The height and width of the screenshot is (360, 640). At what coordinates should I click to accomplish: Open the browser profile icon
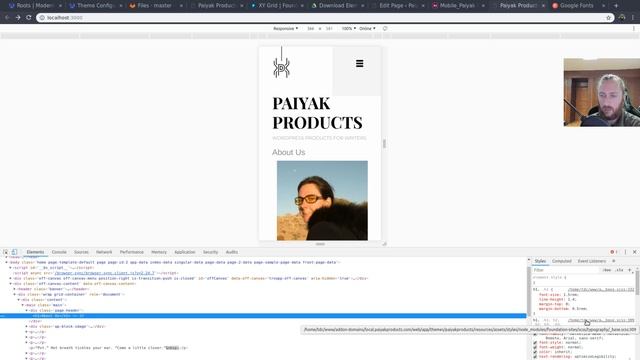point(622,18)
